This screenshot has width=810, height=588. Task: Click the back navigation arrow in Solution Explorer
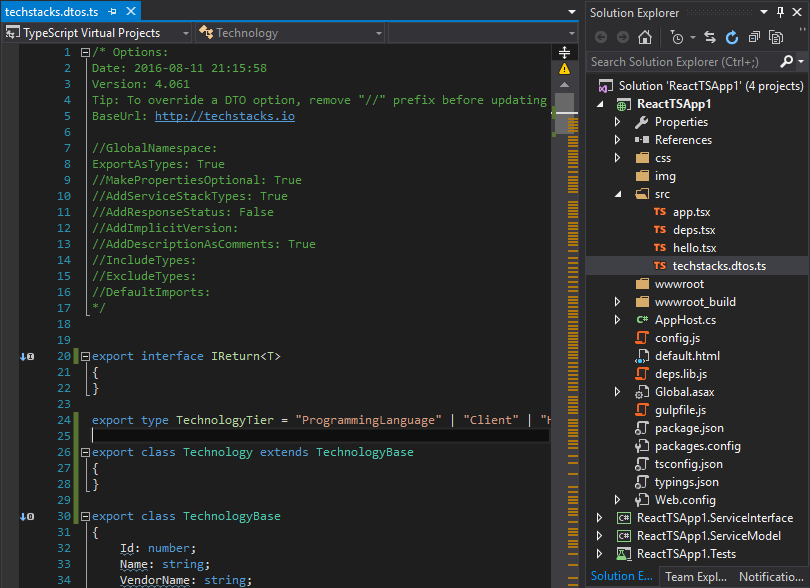600,37
